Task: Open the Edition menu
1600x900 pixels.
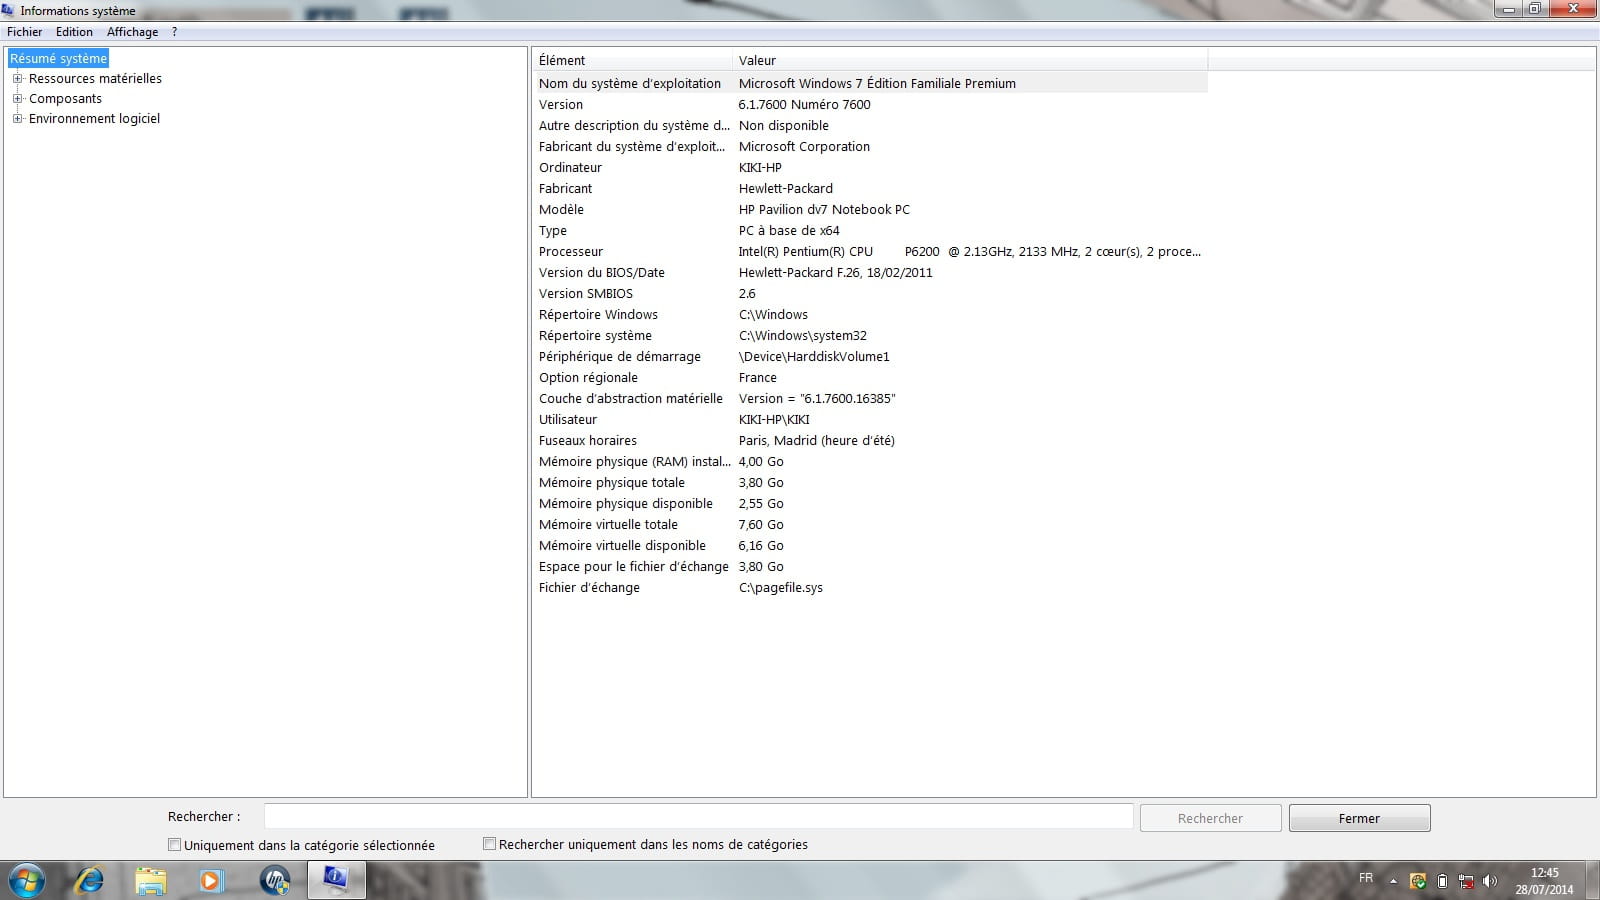Action: coord(74,32)
